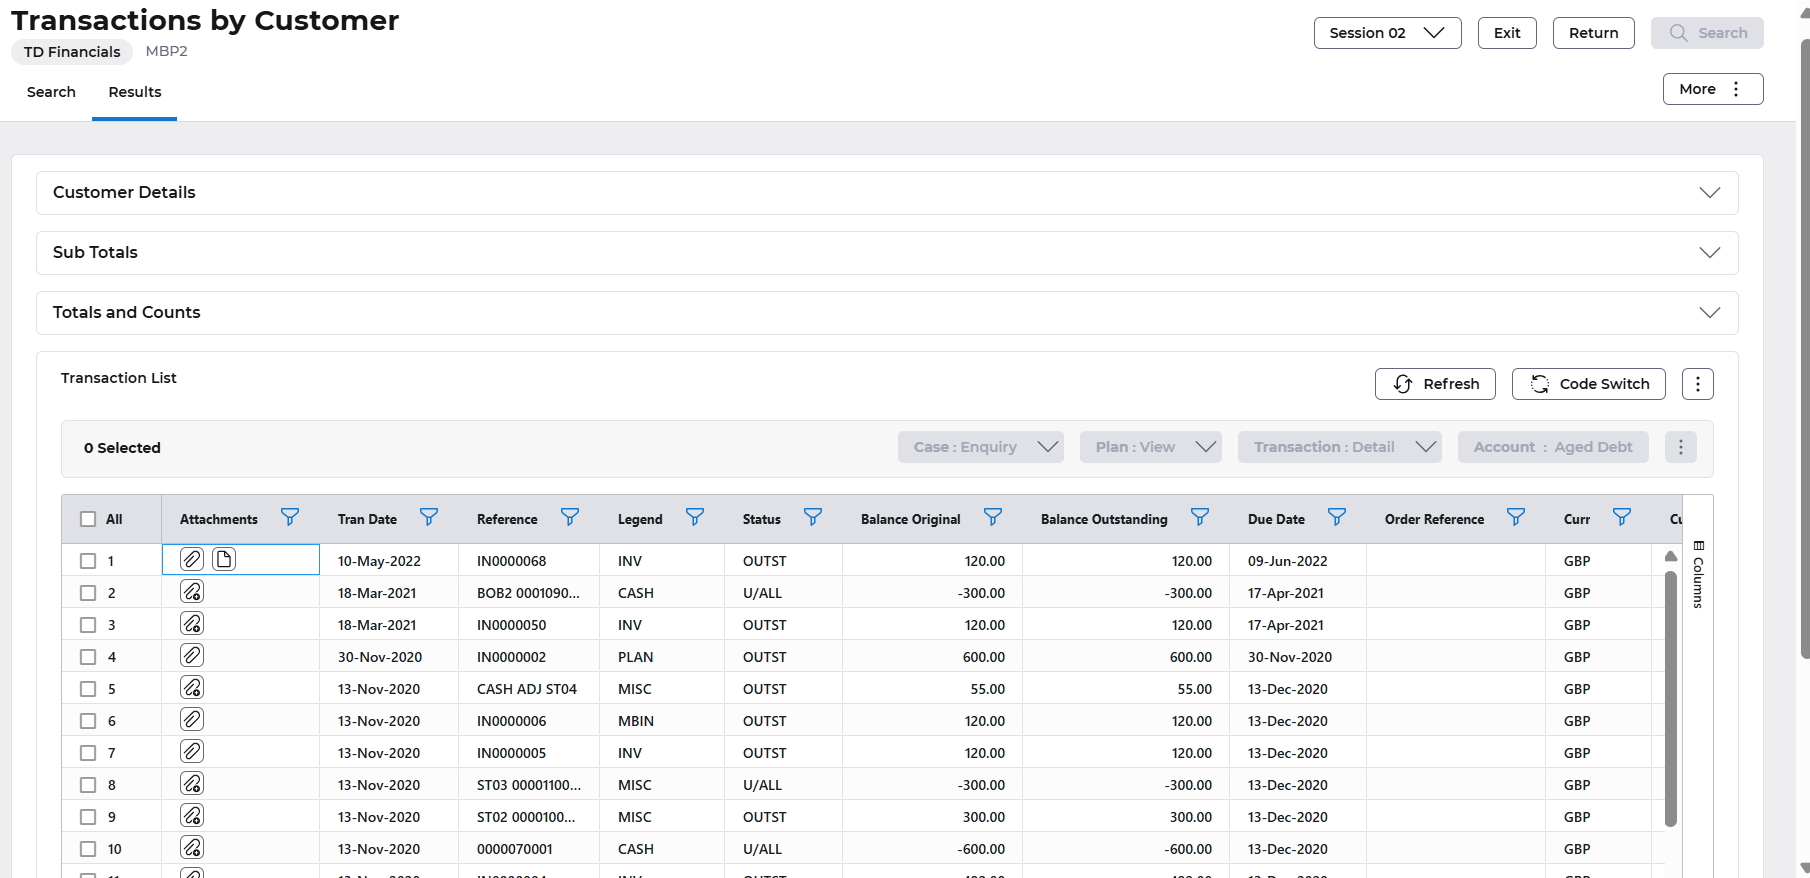
Task: Click the Refresh button
Action: [x=1435, y=384]
